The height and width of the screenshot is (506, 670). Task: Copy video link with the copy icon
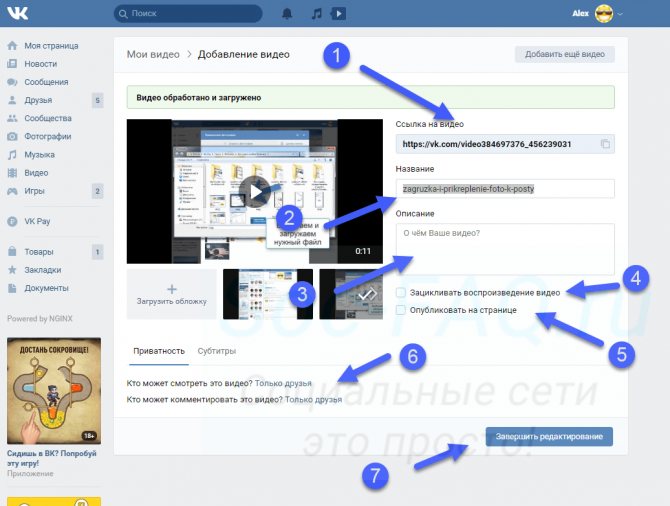tap(605, 144)
